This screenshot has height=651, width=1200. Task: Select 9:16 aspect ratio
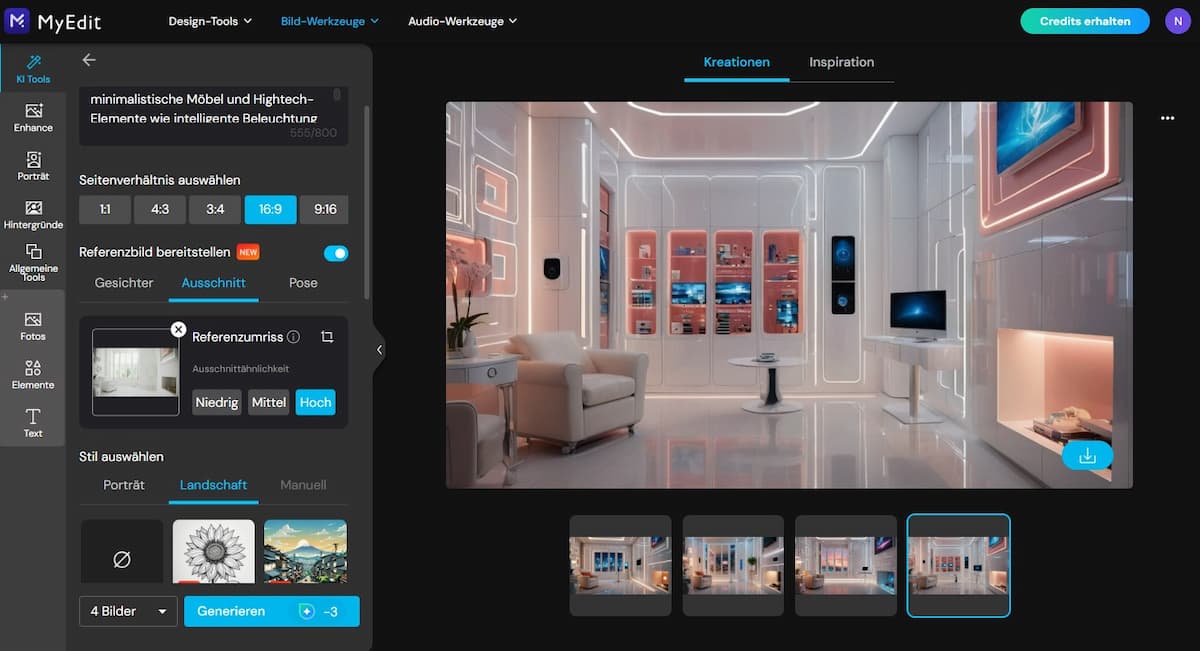point(325,209)
